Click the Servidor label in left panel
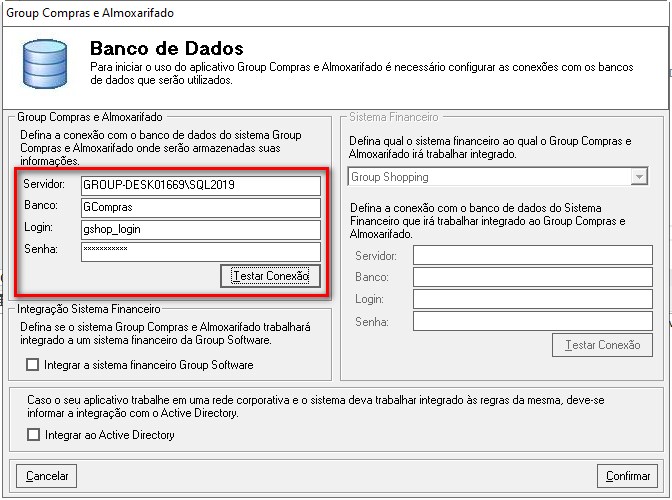Image resolution: width=672 pixels, height=500 pixels. click(x=44, y=184)
